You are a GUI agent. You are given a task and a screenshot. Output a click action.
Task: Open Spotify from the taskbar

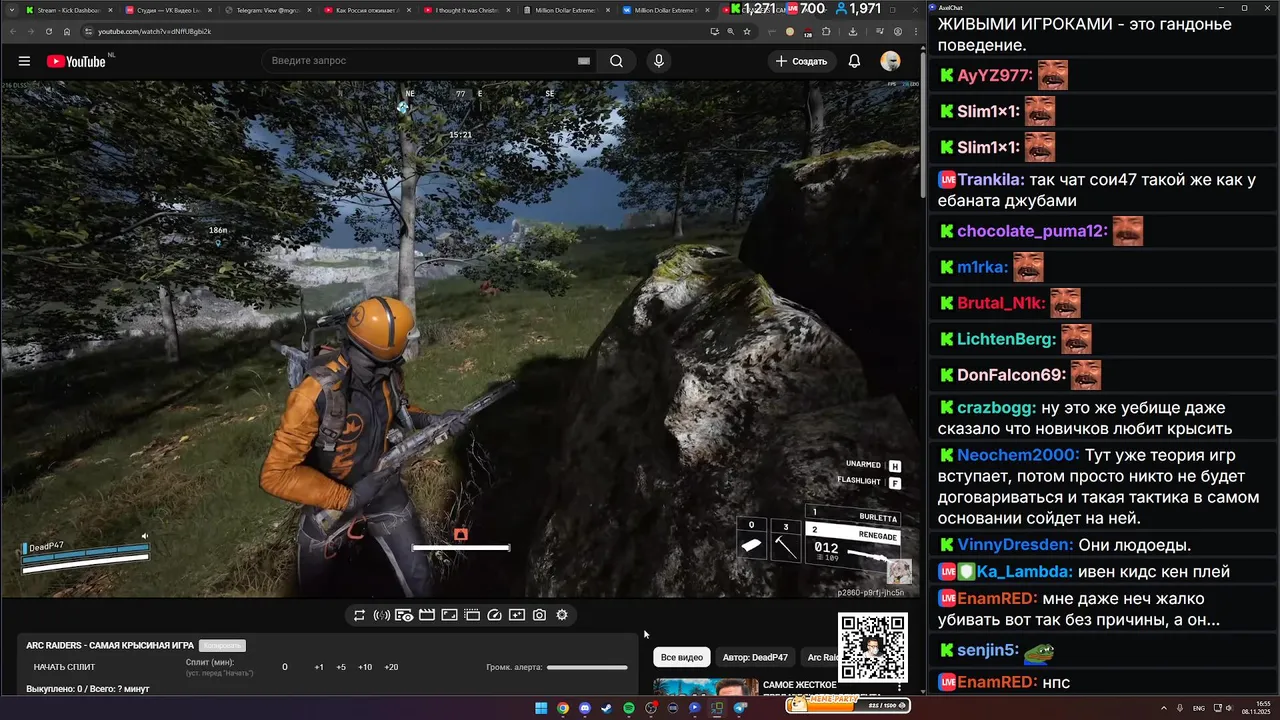pos(629,708)
